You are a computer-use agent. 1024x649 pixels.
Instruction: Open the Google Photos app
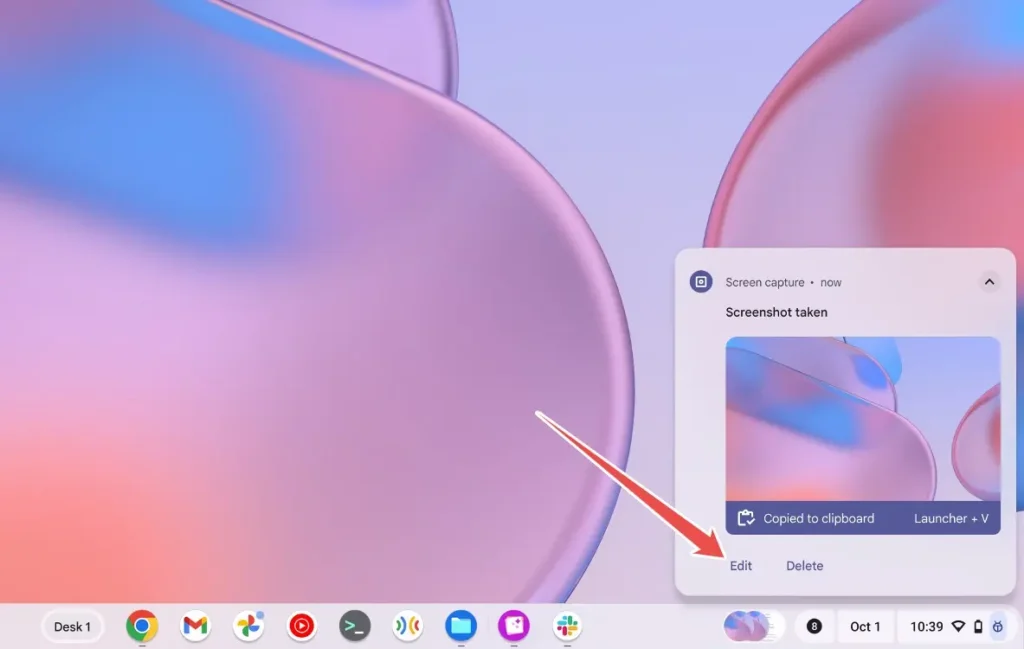point(248,627)
